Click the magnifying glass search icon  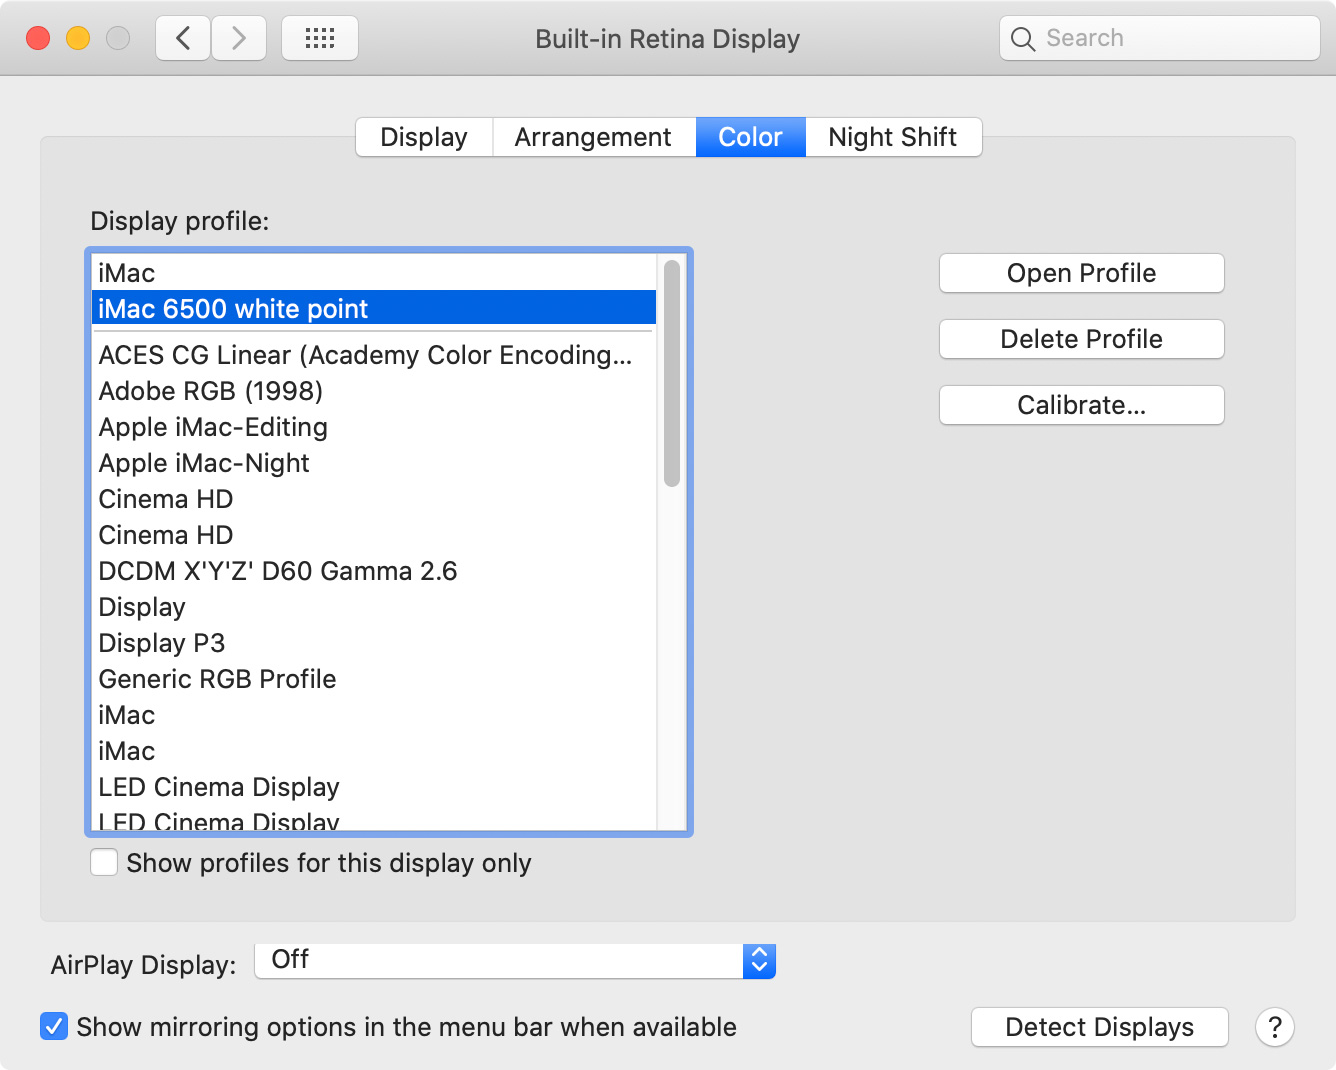point(1023,39)
